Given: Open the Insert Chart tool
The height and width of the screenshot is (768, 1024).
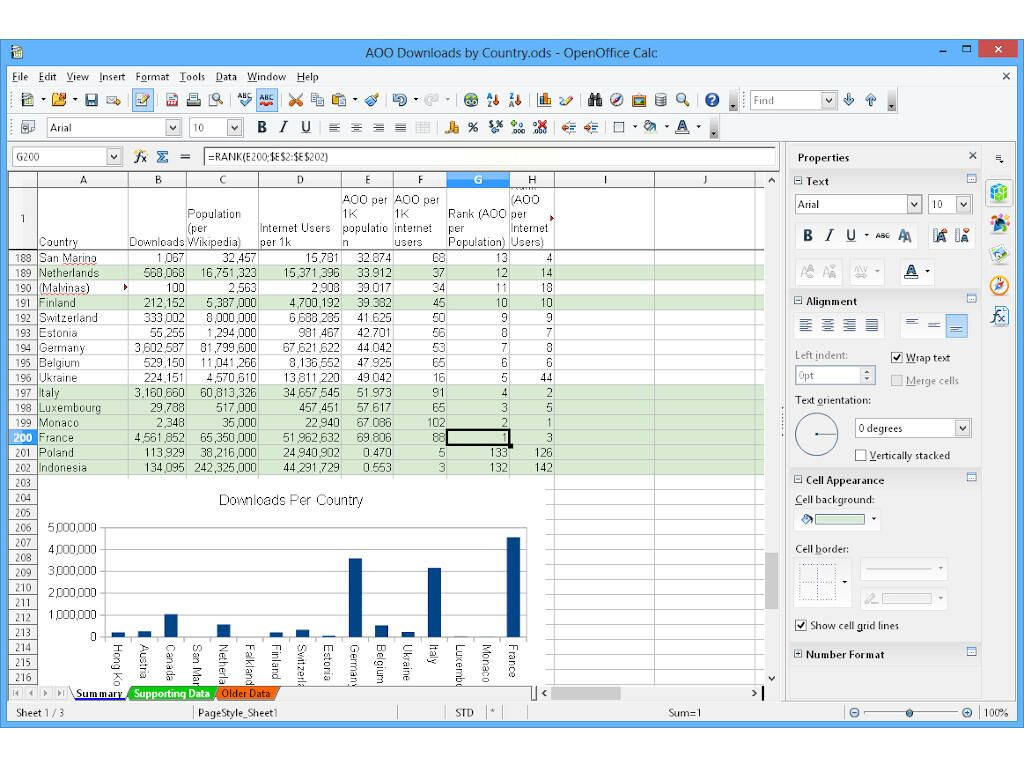Looking at the screenshot, I should pos(545,100).
